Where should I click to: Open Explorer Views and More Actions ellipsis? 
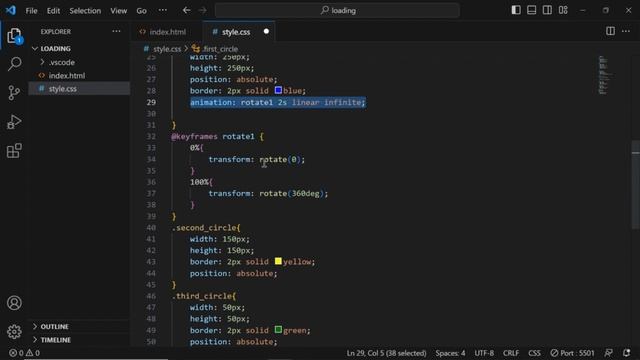coord(116,31)
